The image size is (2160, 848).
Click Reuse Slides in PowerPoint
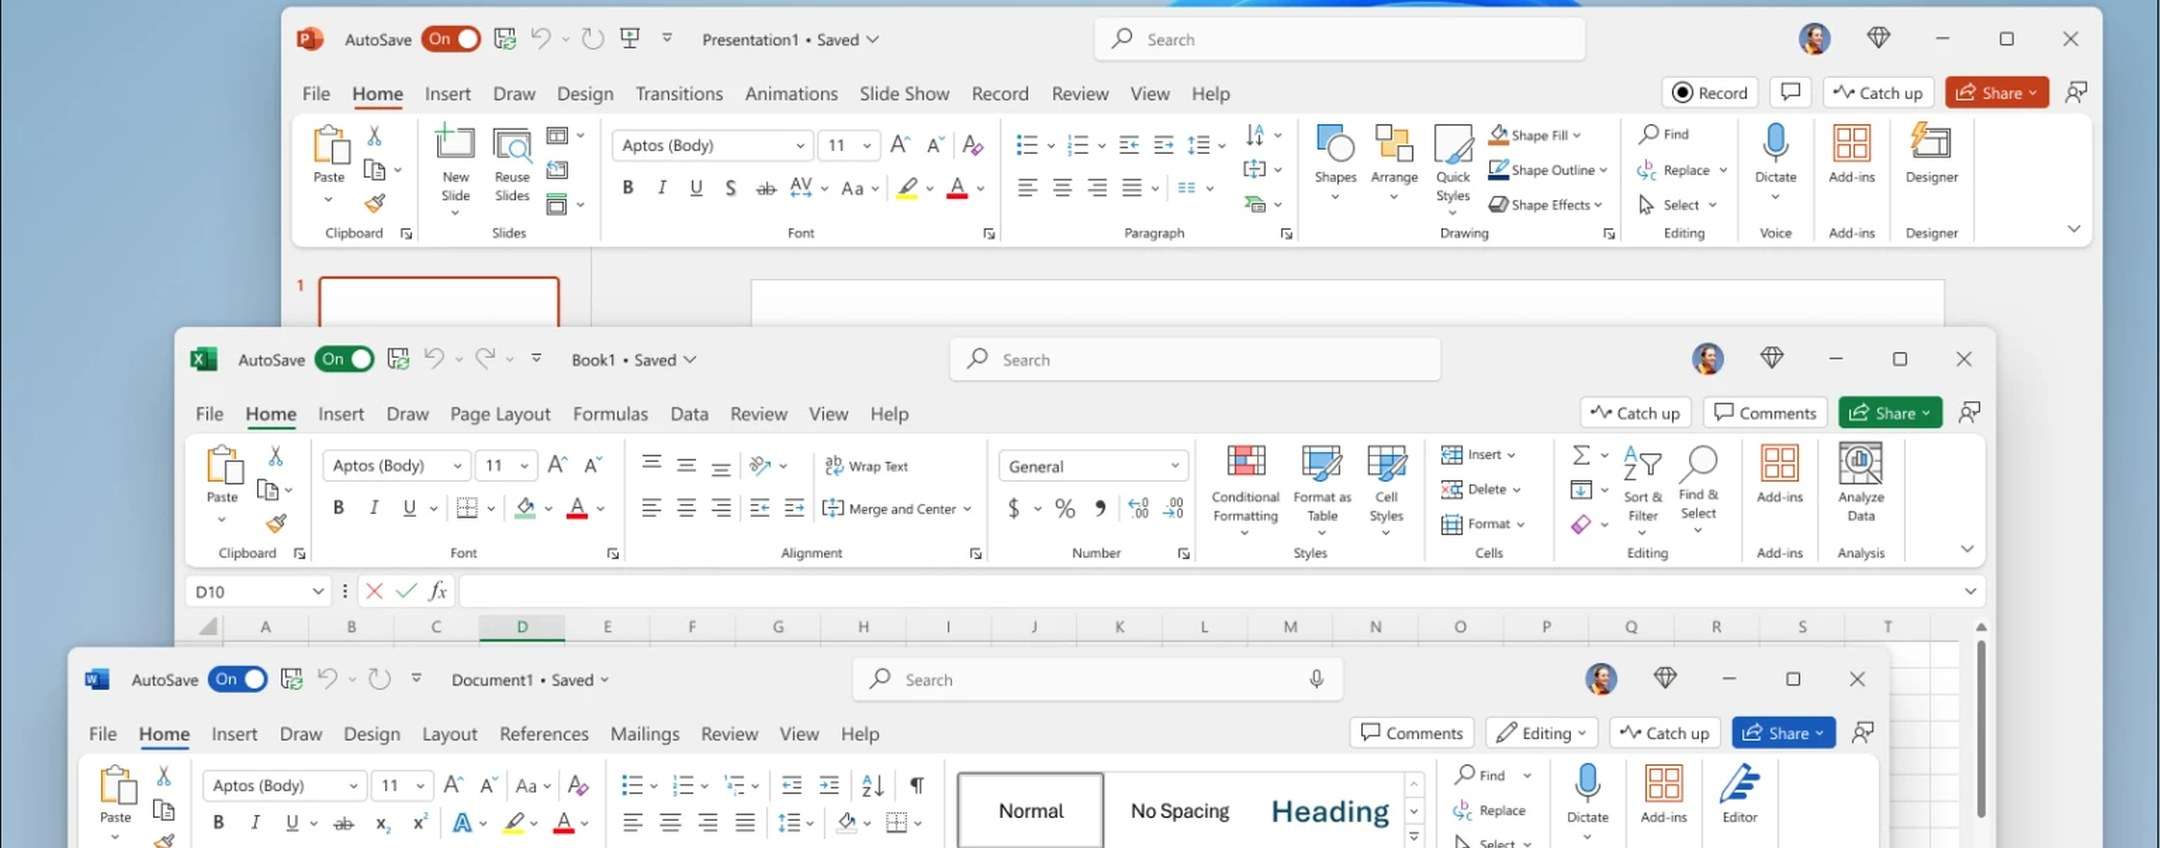point(512,165)
